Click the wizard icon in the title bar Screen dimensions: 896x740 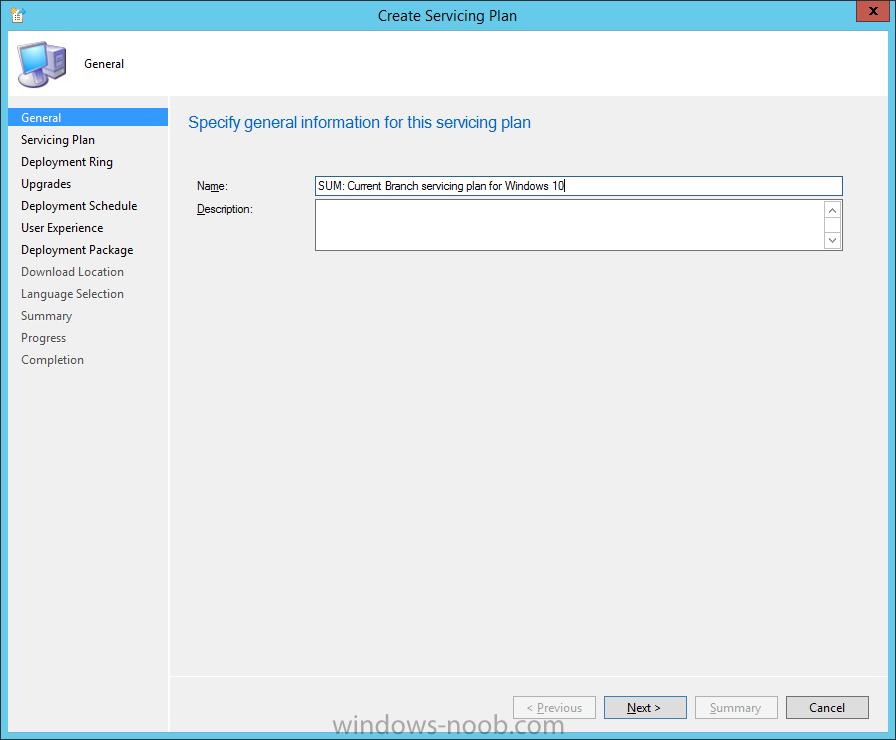(18, 15)
